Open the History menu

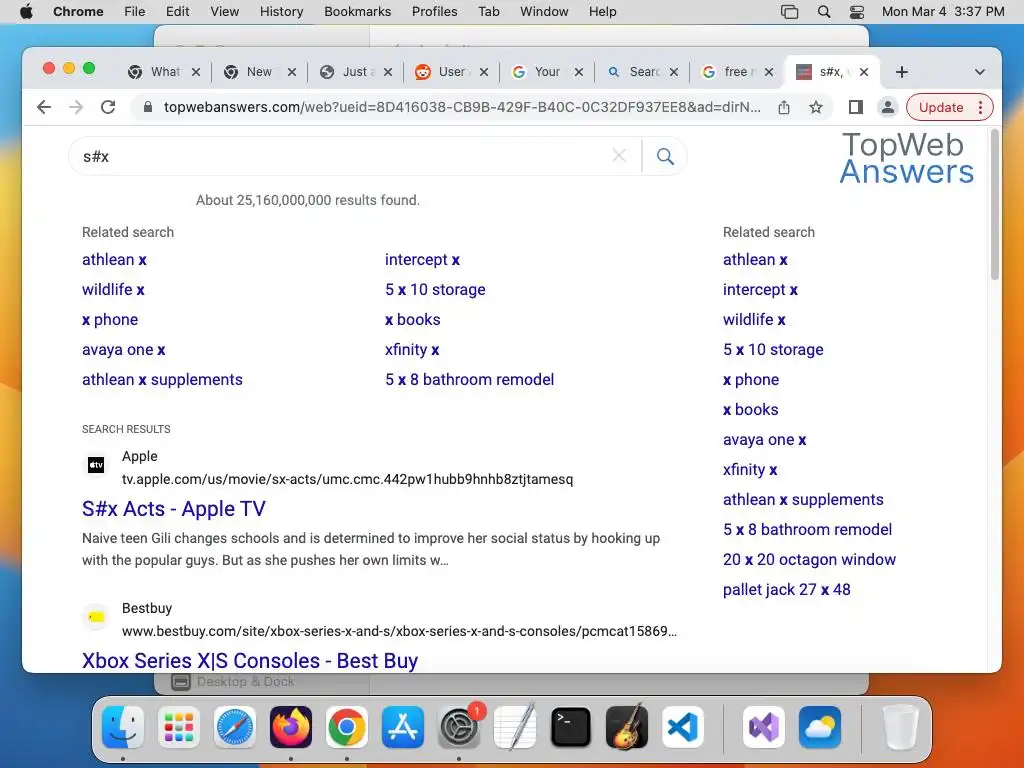point(281,11)
